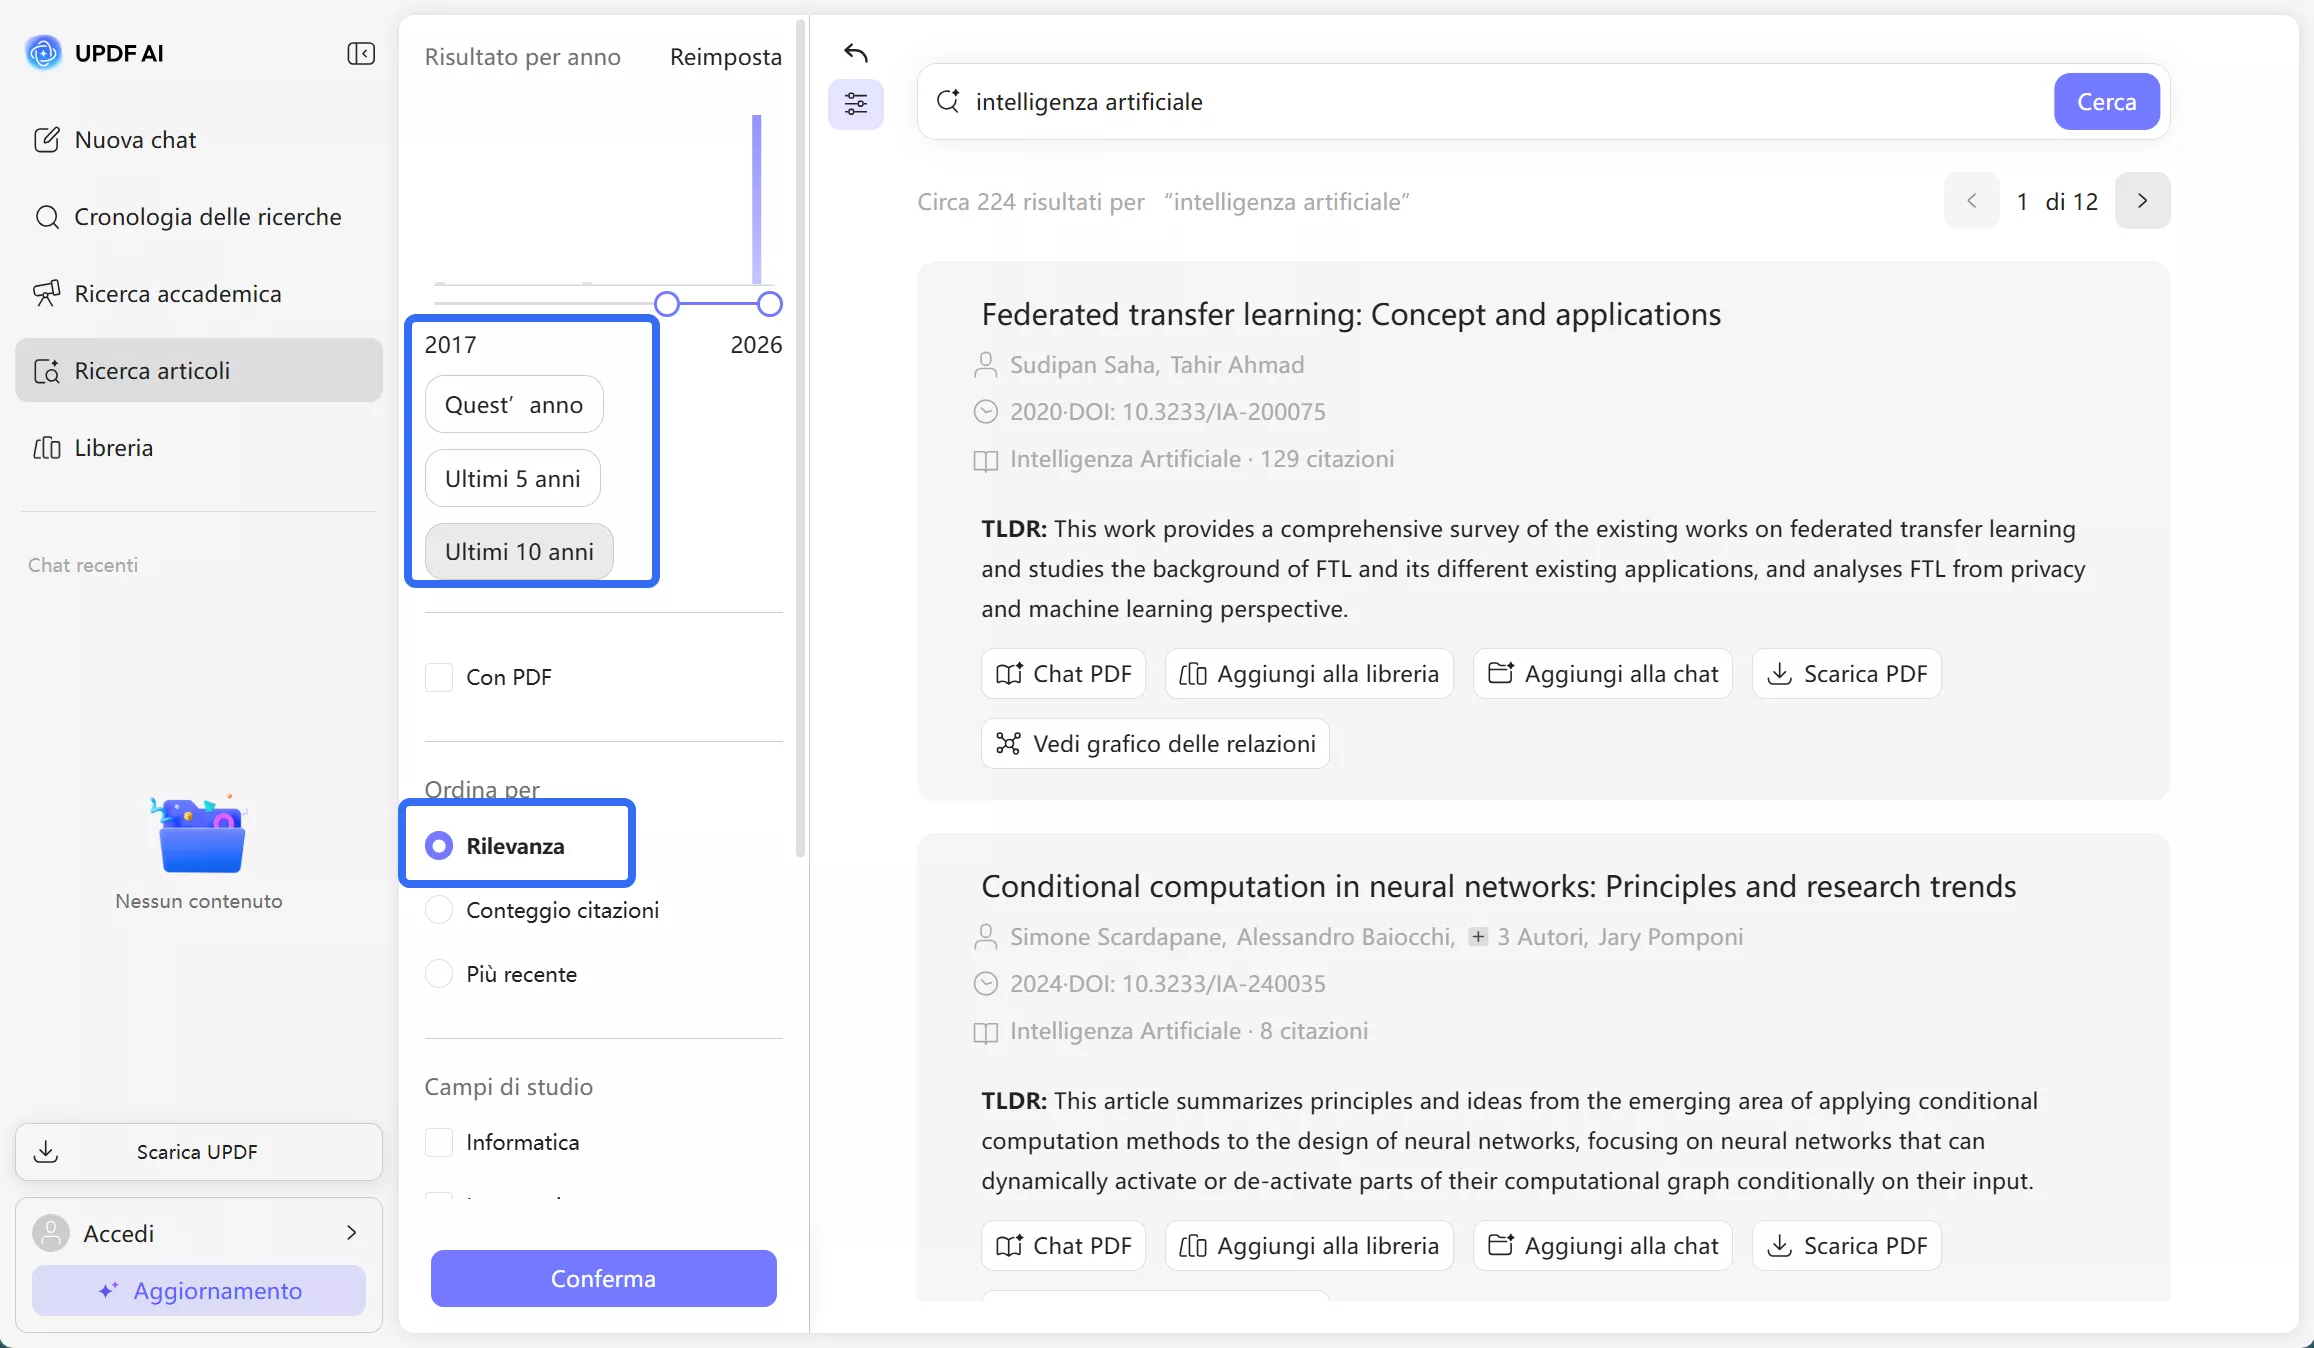This screenshot has width=2314, height=1348.
Task: Select the Conteggio citazioni sorting option
Action: click(x=439, y=911)
